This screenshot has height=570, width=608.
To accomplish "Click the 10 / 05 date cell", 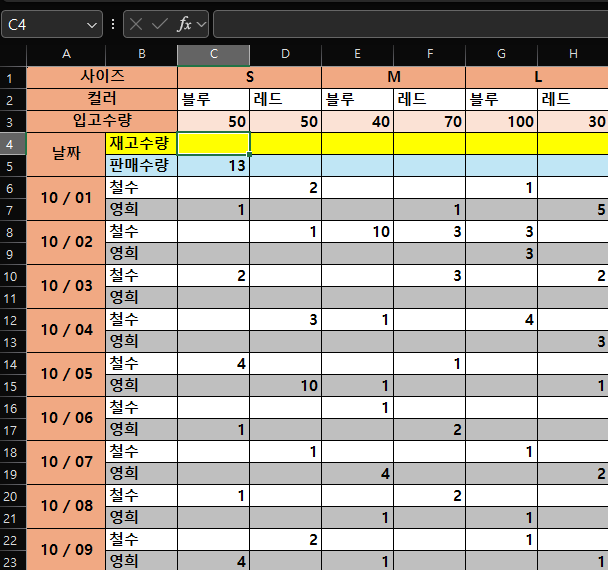I will point(66,374).
